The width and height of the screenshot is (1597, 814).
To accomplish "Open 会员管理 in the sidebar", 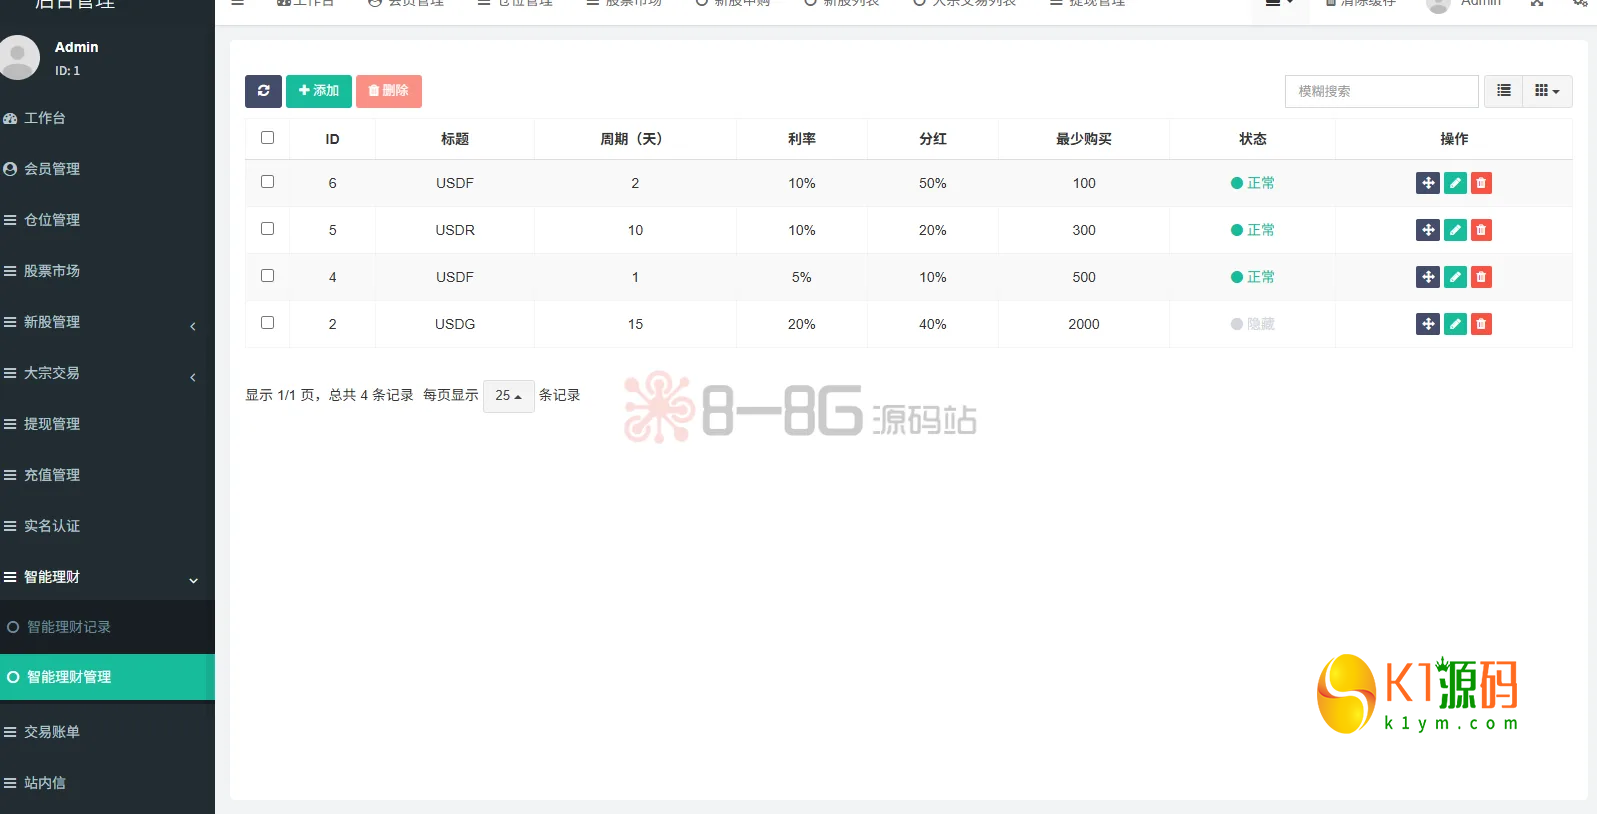I will (107, 169).
